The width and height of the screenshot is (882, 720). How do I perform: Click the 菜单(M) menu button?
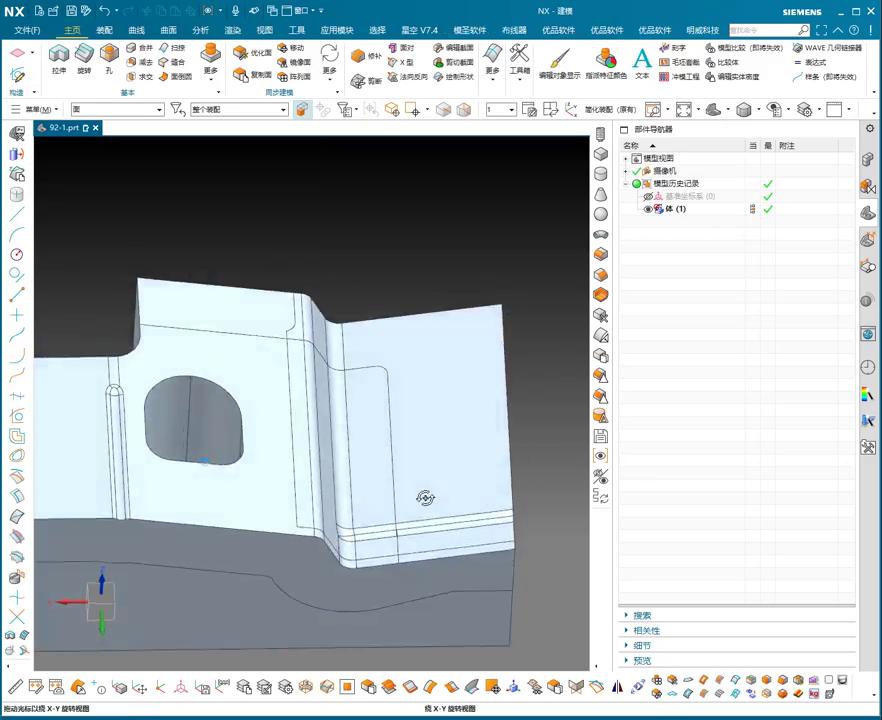[x=38, y=109]
